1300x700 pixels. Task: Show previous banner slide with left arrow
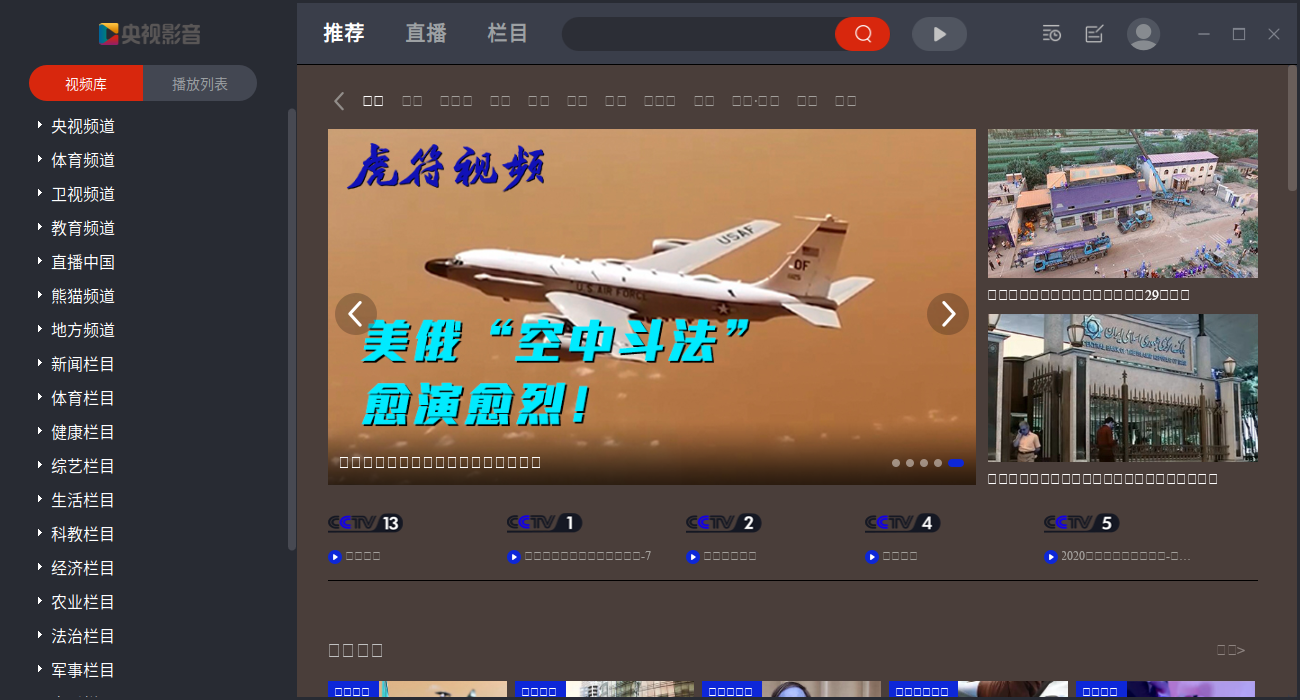coord(356,314)
